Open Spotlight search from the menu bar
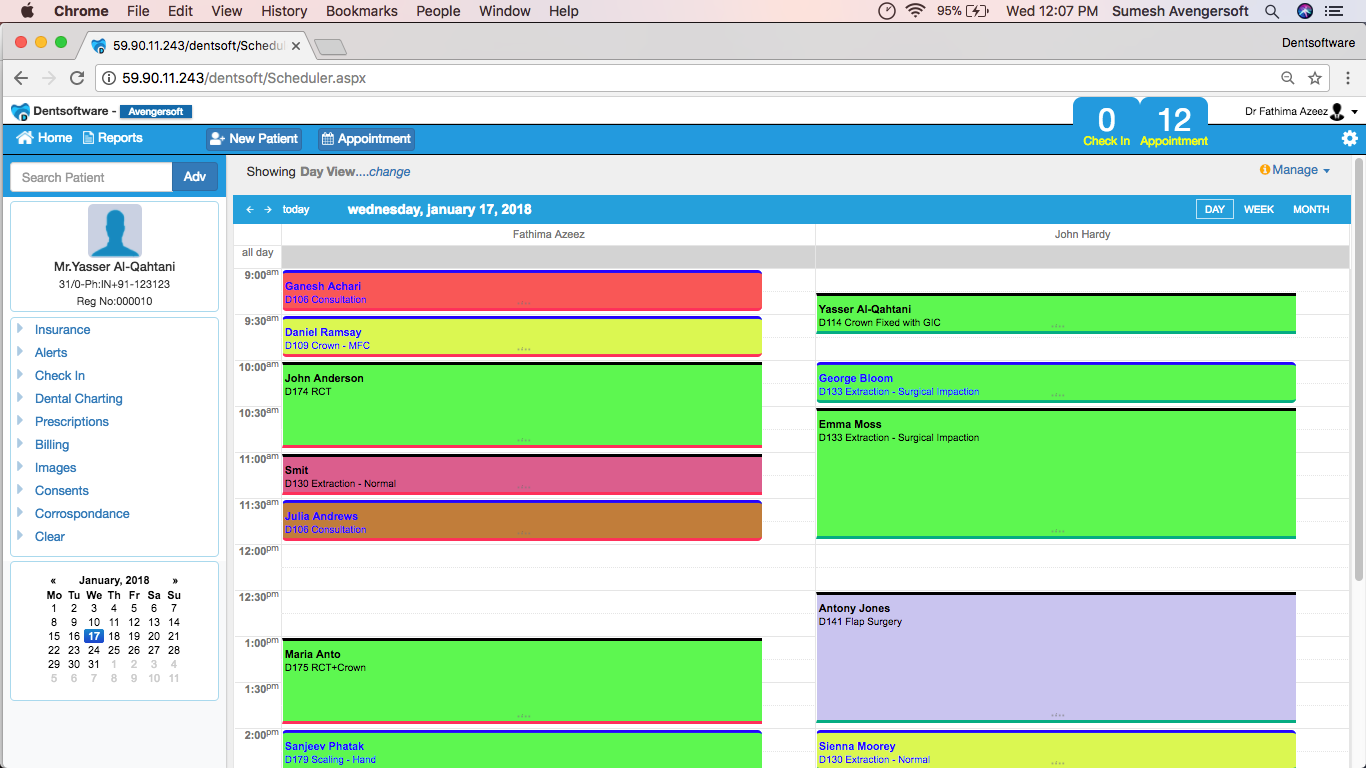Viewport: 1366px width, 768px height. tap(1270, 11)
